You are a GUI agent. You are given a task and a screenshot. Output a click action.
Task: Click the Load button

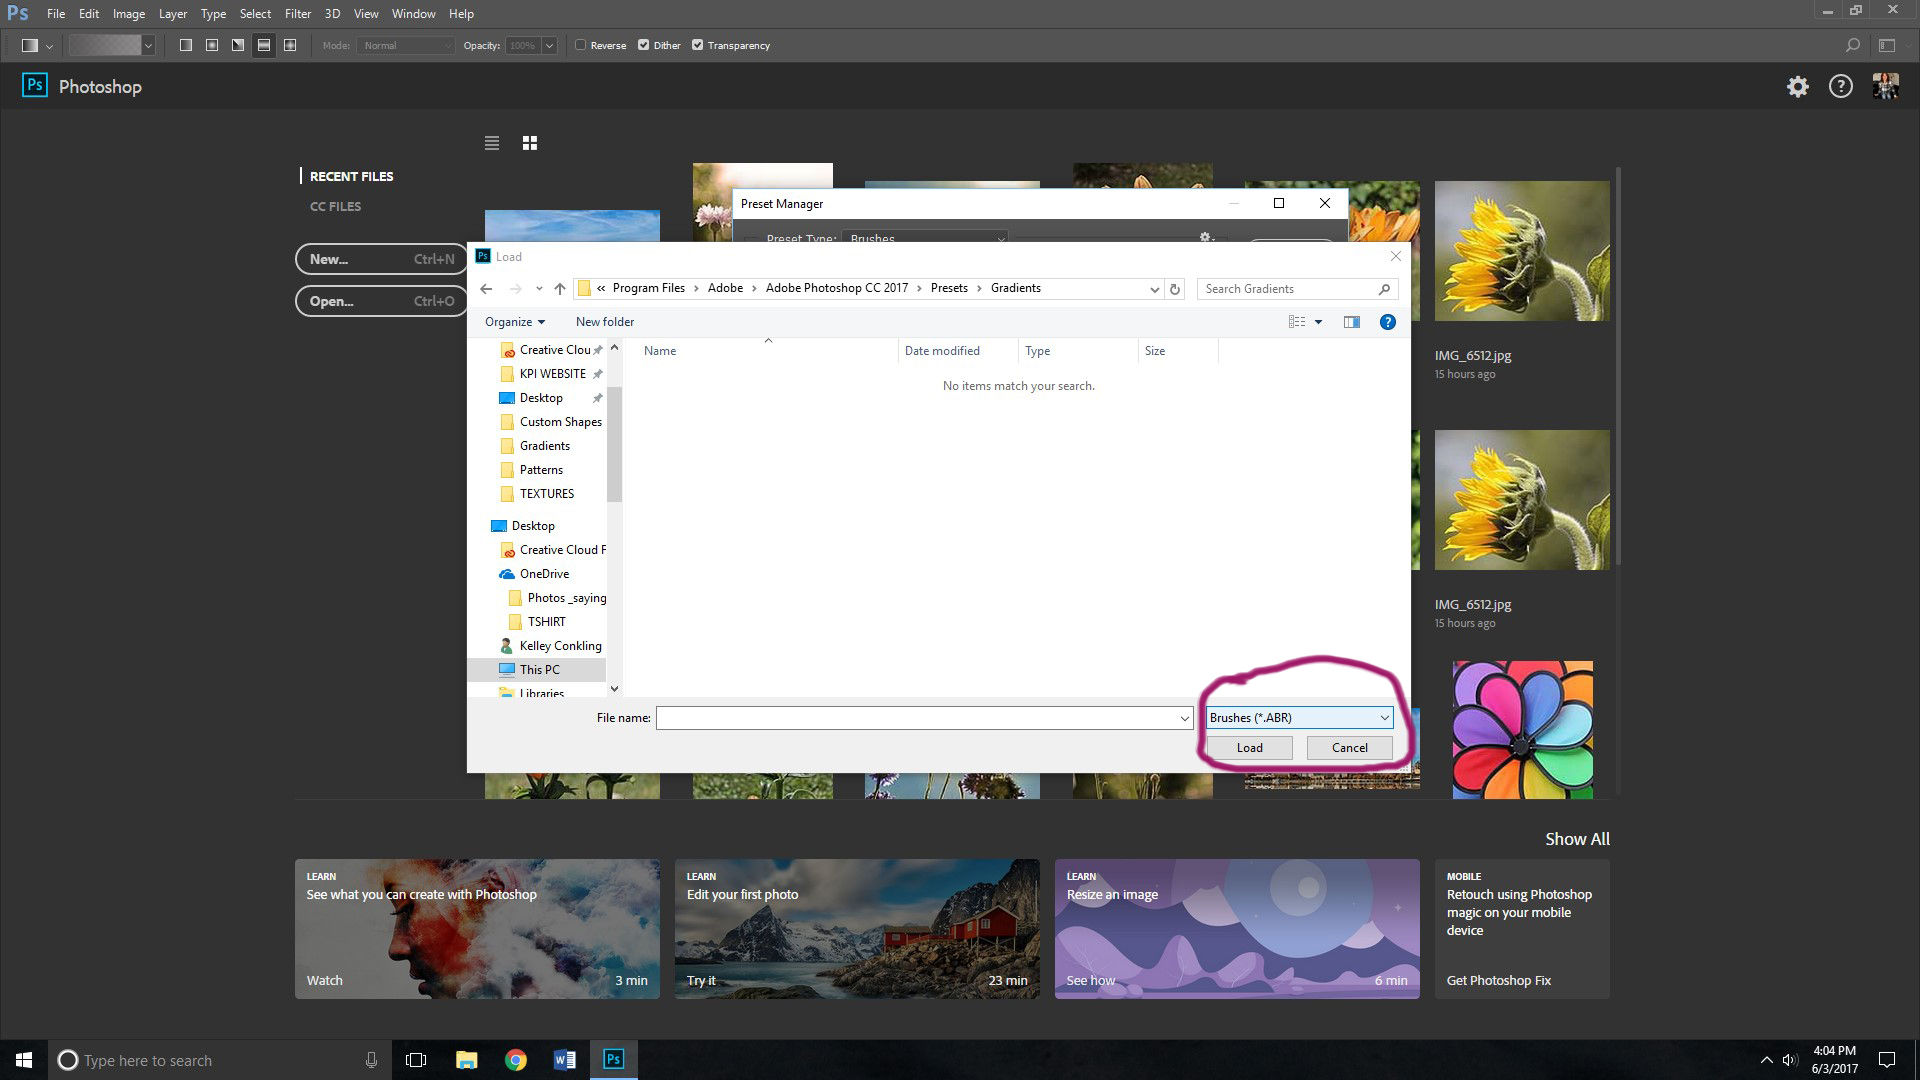coord(1250,748)
